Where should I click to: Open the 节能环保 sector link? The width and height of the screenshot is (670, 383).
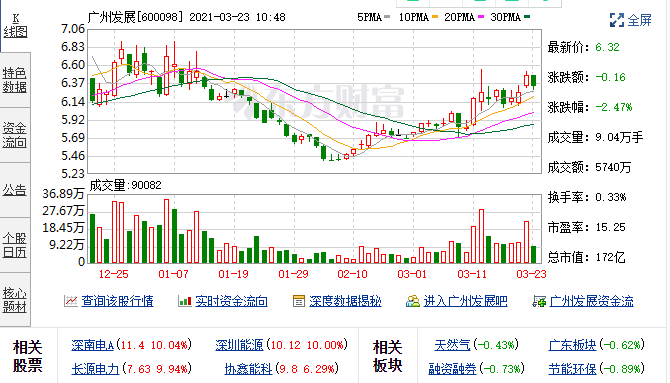click(572, 368)
